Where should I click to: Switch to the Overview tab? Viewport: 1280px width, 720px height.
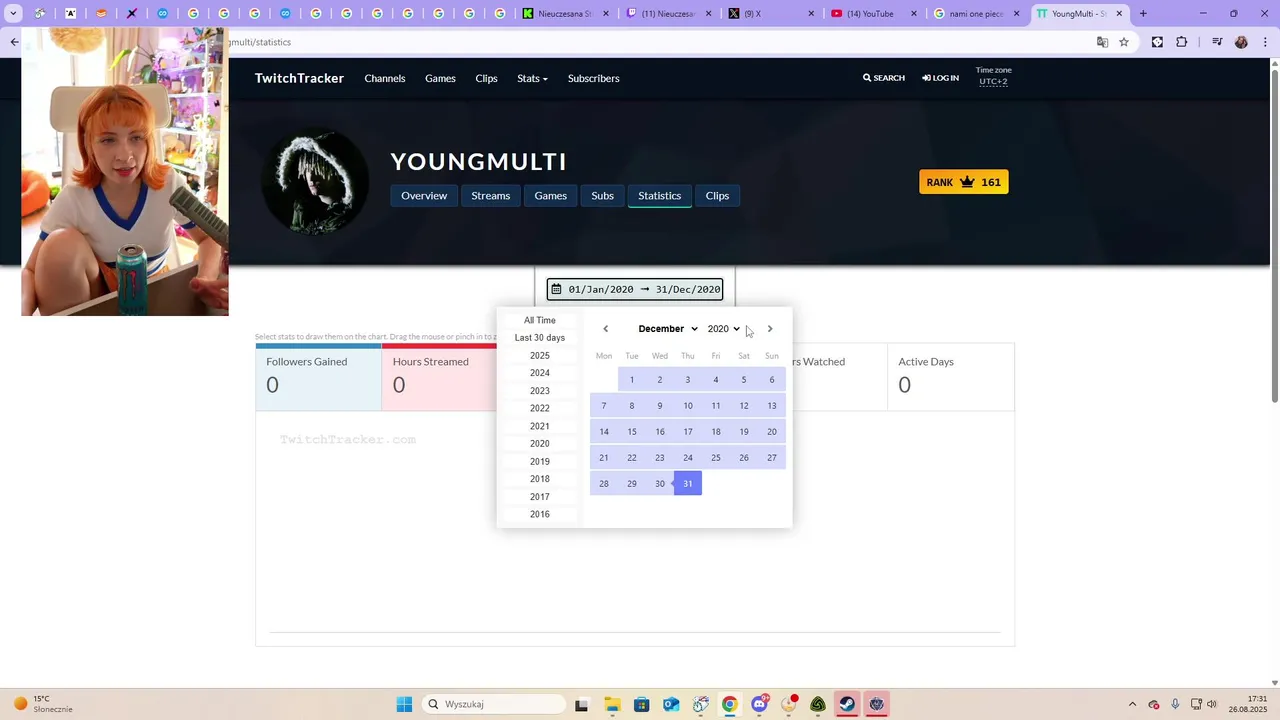(424, 195)
